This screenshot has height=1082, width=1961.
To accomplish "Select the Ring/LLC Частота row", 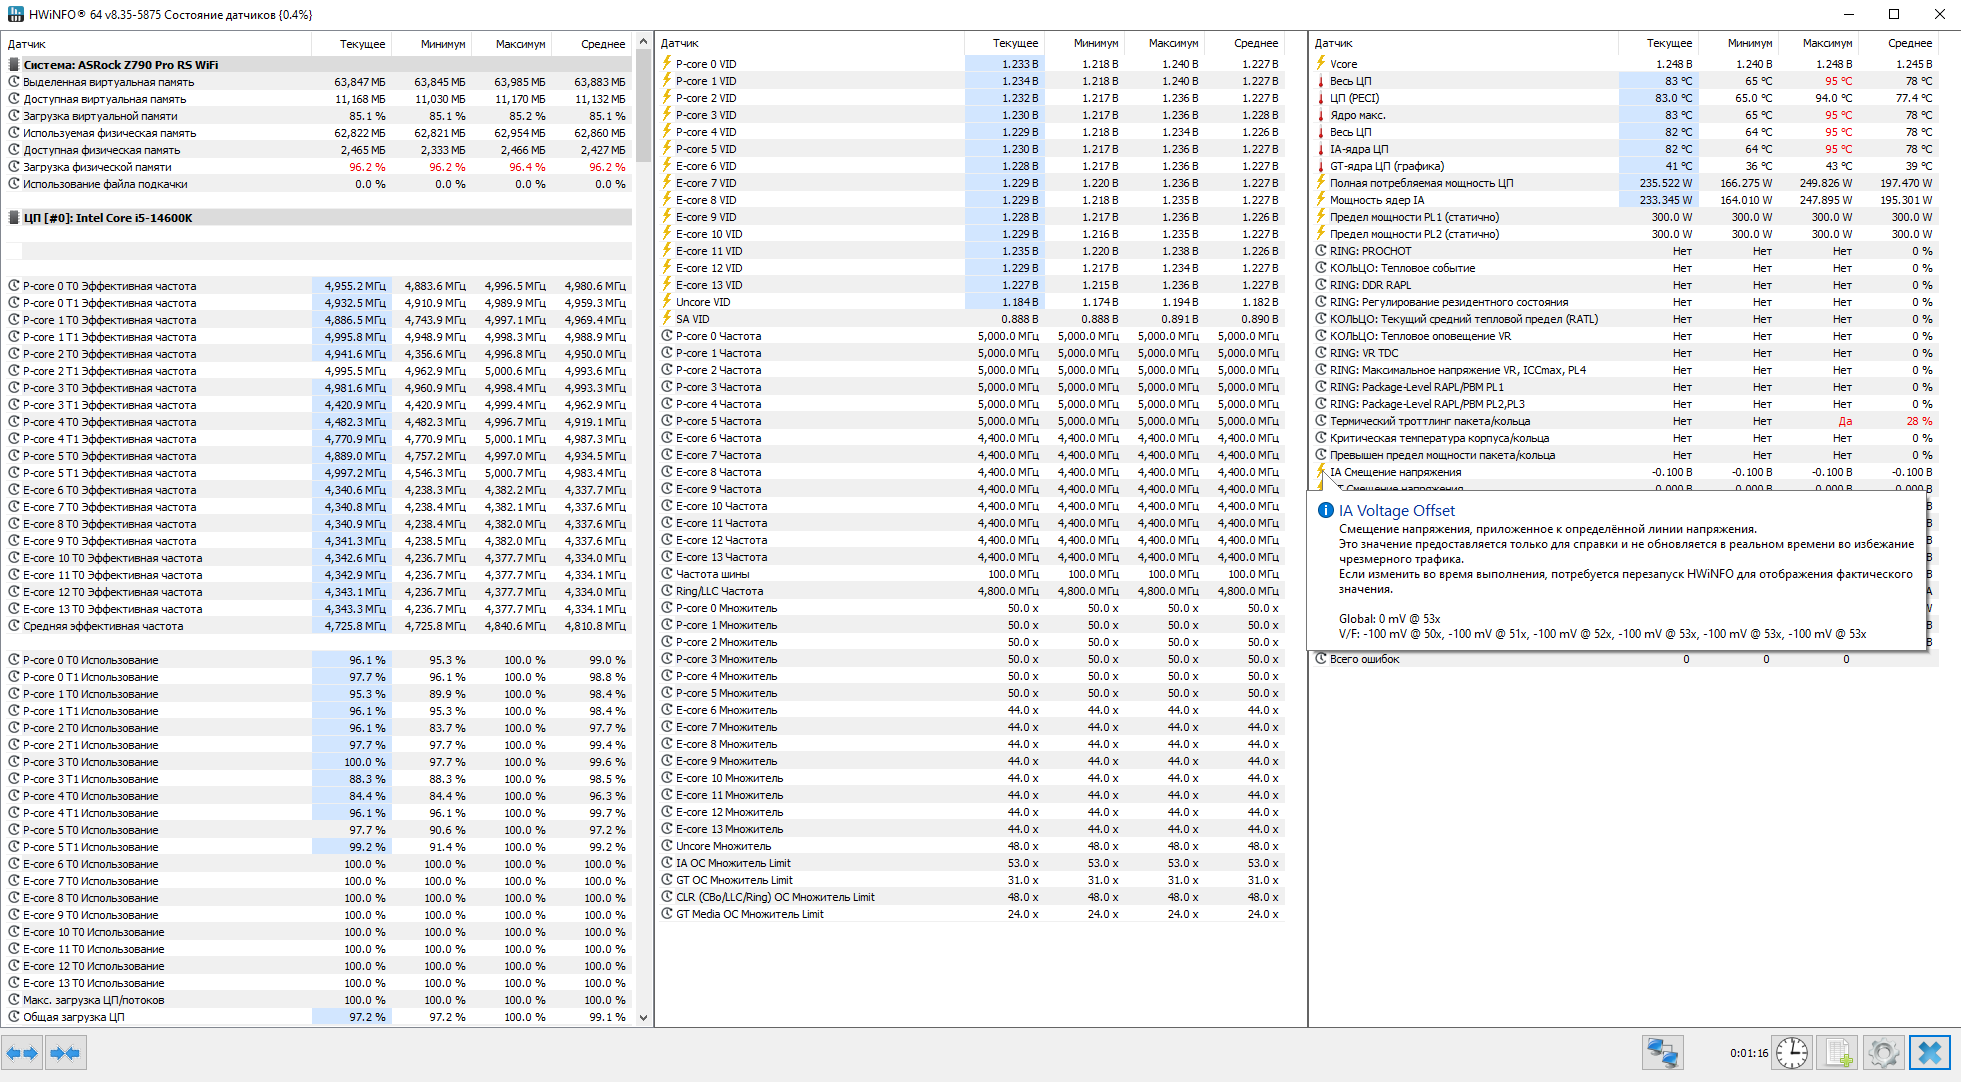I will pos(719,591).
